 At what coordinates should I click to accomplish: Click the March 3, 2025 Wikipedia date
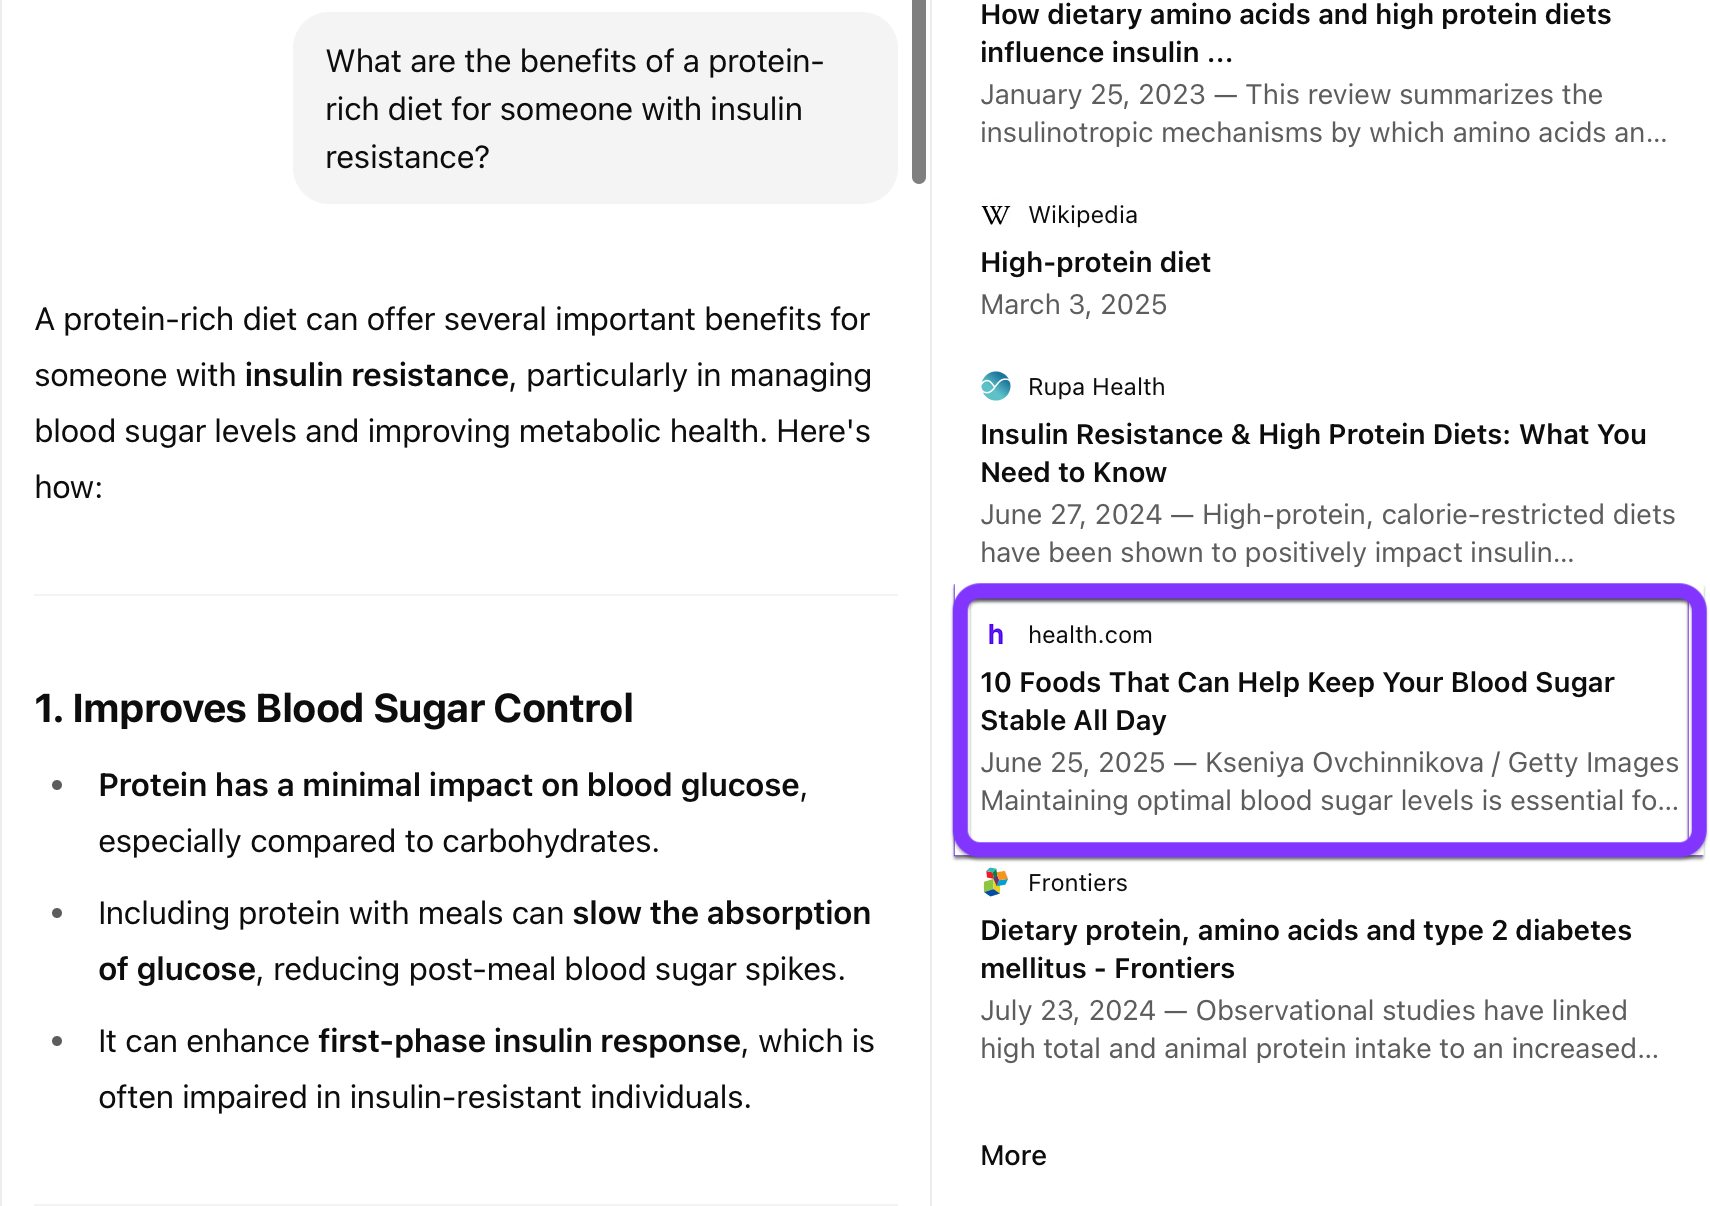coord(1073,304)
